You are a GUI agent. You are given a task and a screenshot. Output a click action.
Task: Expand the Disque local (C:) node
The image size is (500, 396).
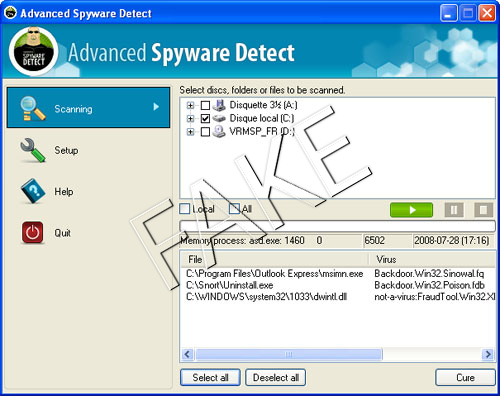pos(190,118)
